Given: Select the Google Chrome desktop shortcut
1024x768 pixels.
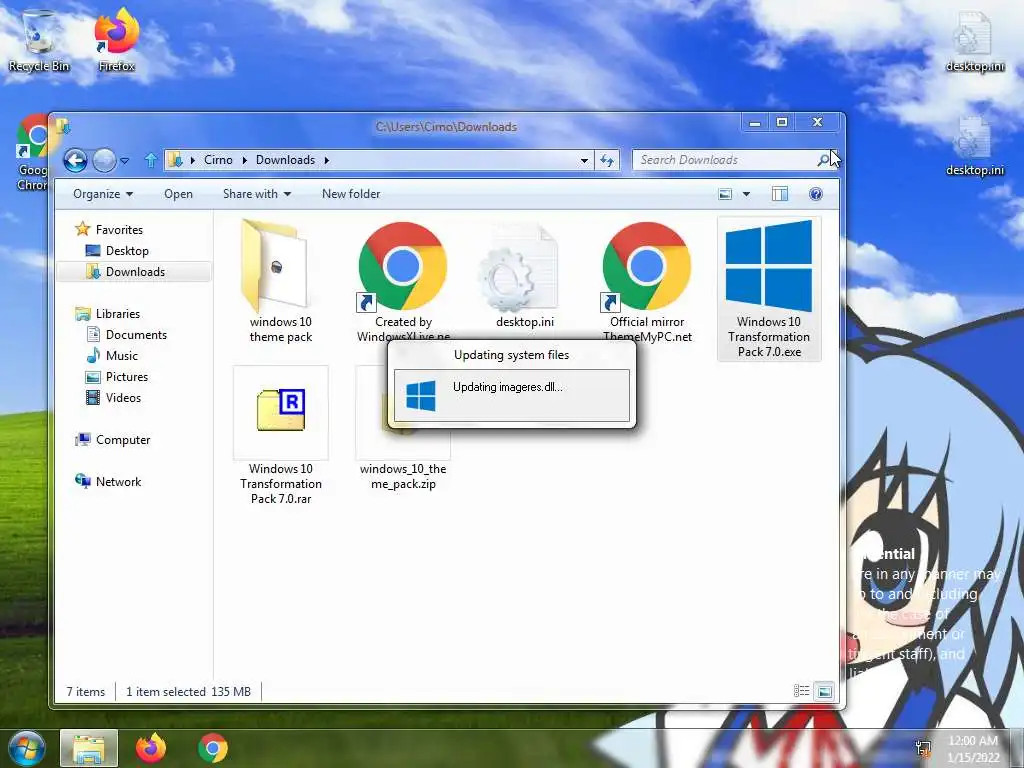Looking at the screenshot, I should pyautogui.click(x=31, y=152).
